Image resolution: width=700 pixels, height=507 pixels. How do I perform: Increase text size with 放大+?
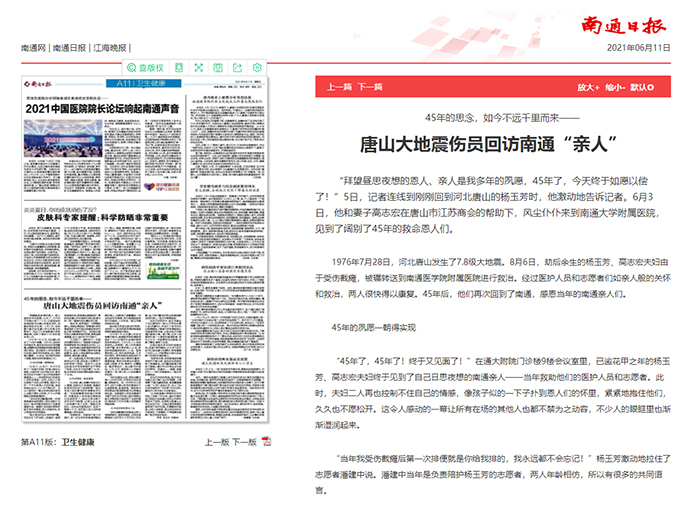tap(589, 87)
